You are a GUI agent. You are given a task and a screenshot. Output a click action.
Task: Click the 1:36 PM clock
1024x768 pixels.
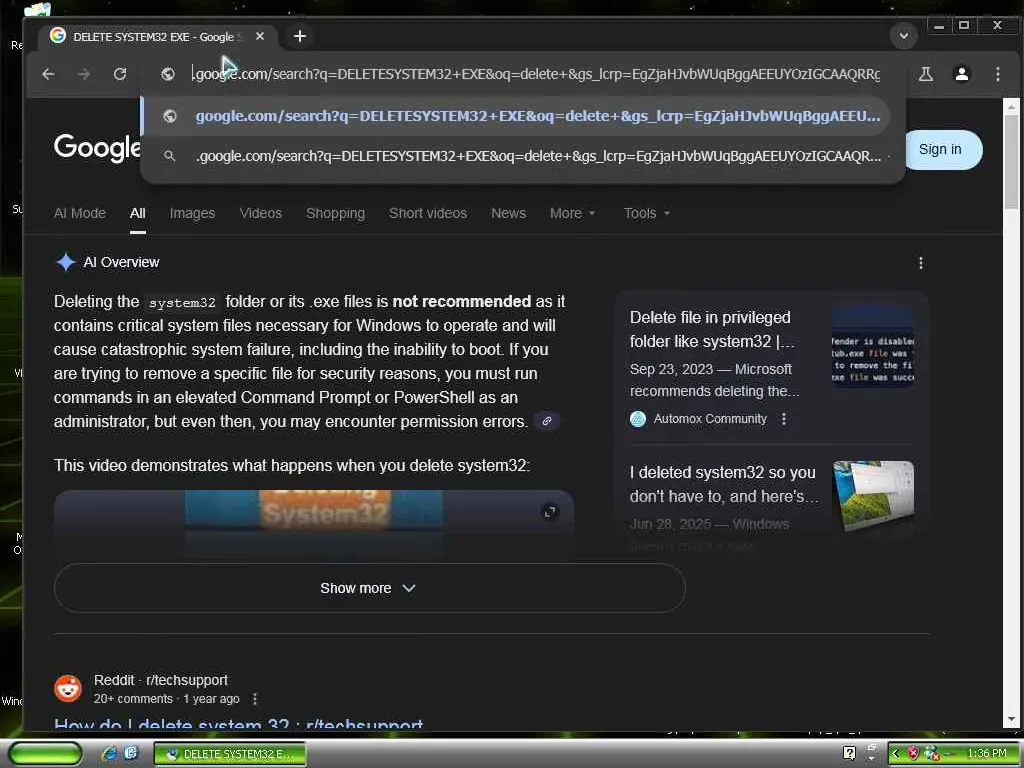[x=987, y=754]
